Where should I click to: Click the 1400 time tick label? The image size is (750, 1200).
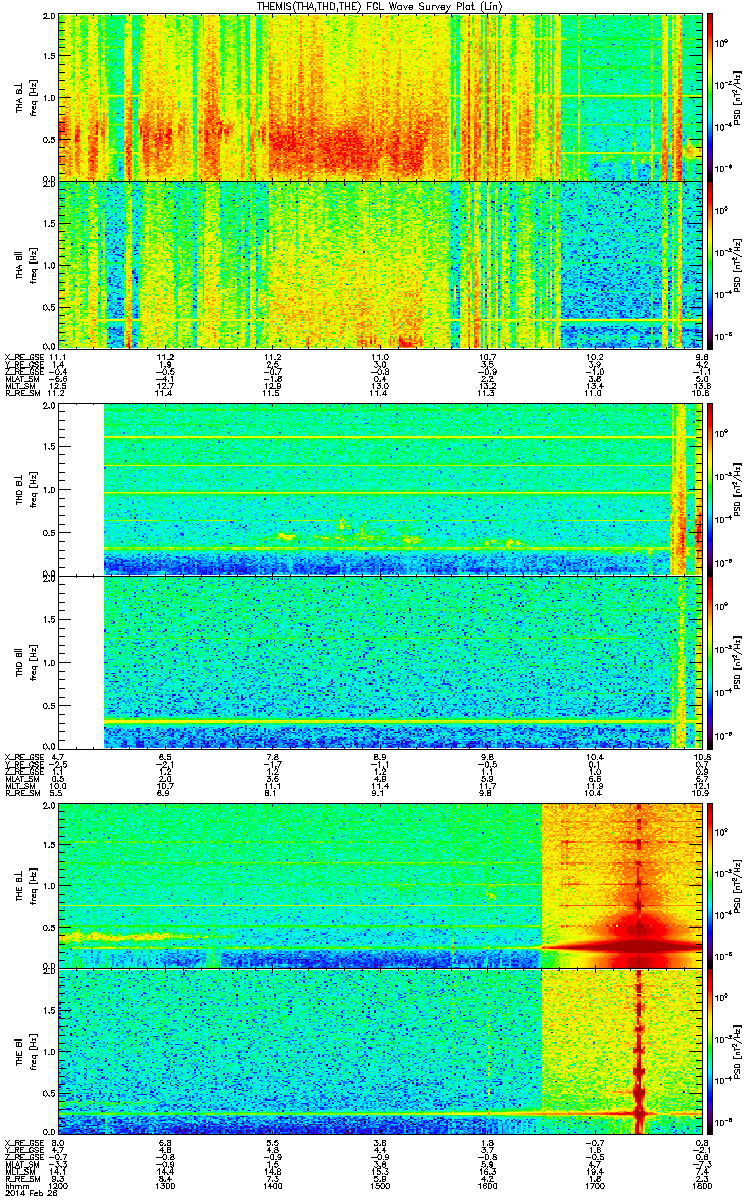point(274,1187)
